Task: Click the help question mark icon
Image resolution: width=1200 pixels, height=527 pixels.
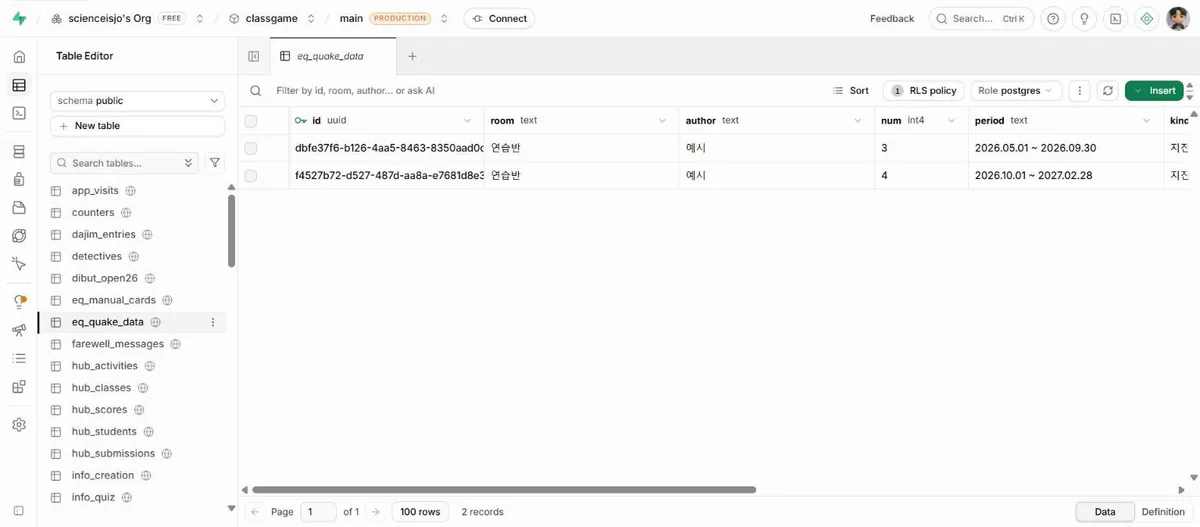Action: point(1052,18)
